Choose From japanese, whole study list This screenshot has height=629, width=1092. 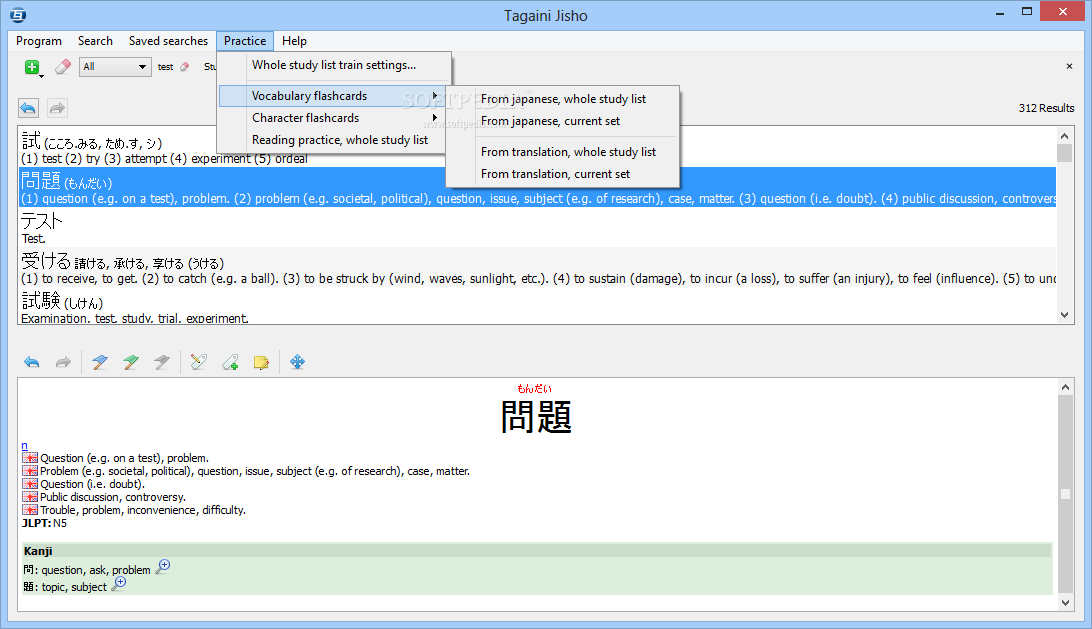(563, 99)
